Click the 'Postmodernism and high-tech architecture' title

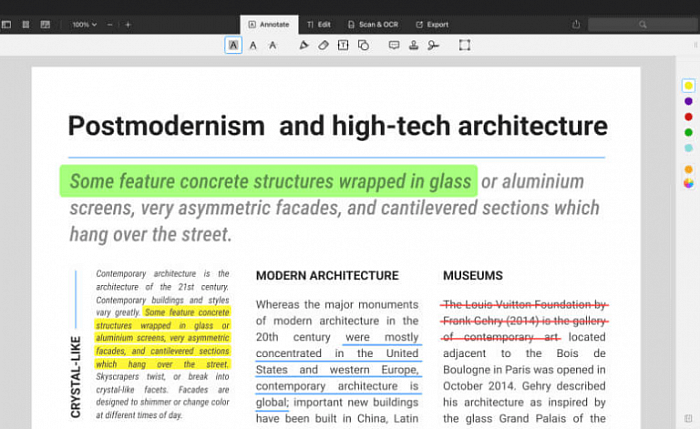click(x=338, y=126)
